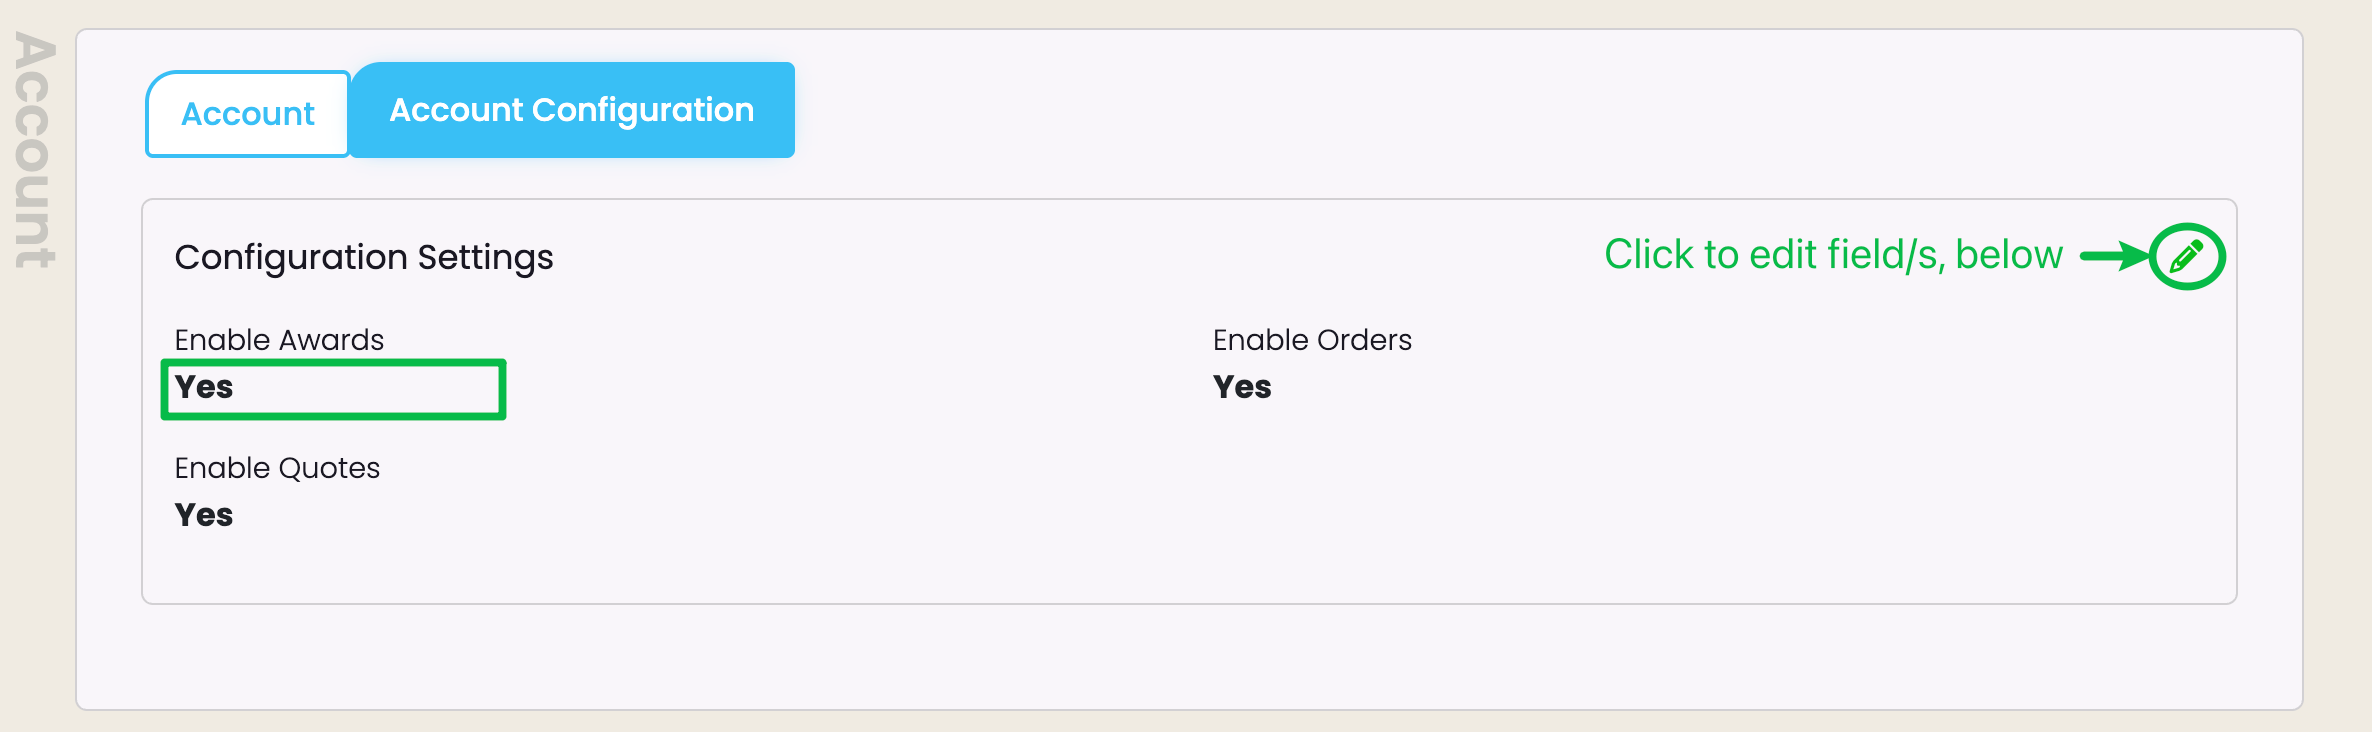Image resolution: width=2372 pixels, height=732 pixels.
Task: Click the green pencil edit icon
Action: [x=2186, y=256]
